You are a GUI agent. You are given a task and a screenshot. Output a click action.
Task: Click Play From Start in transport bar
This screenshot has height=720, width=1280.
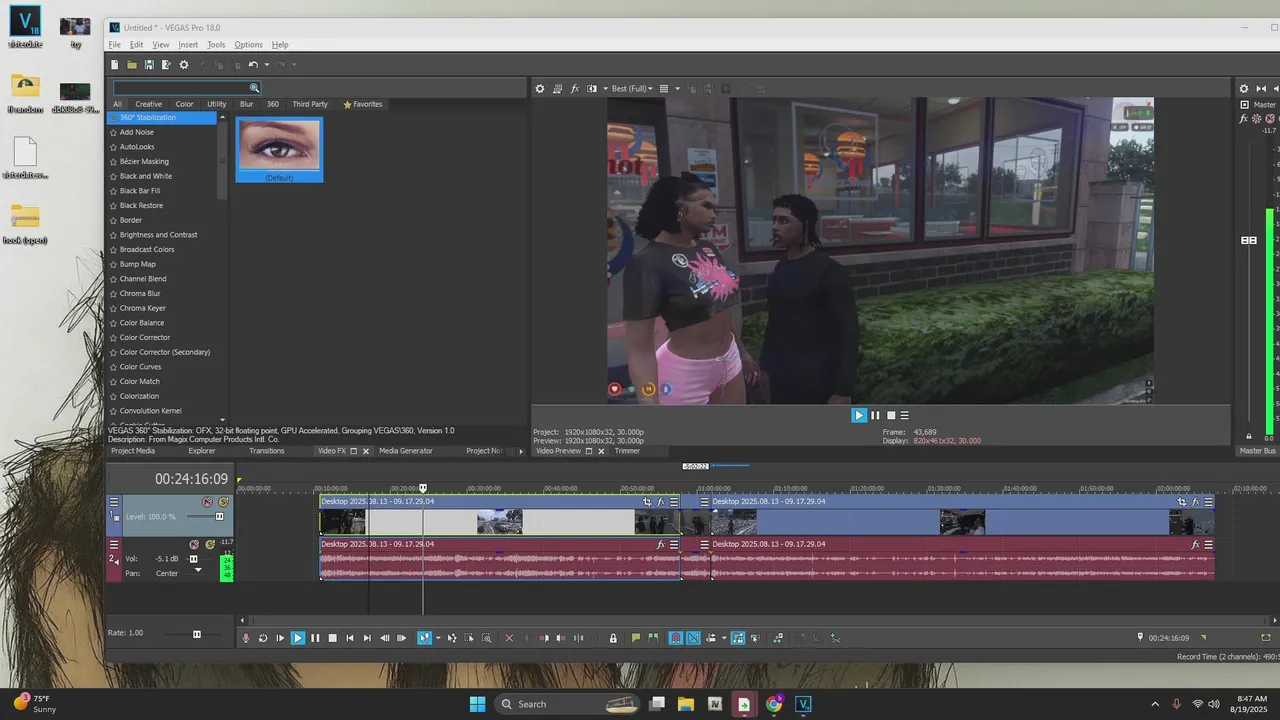point(280,638)
